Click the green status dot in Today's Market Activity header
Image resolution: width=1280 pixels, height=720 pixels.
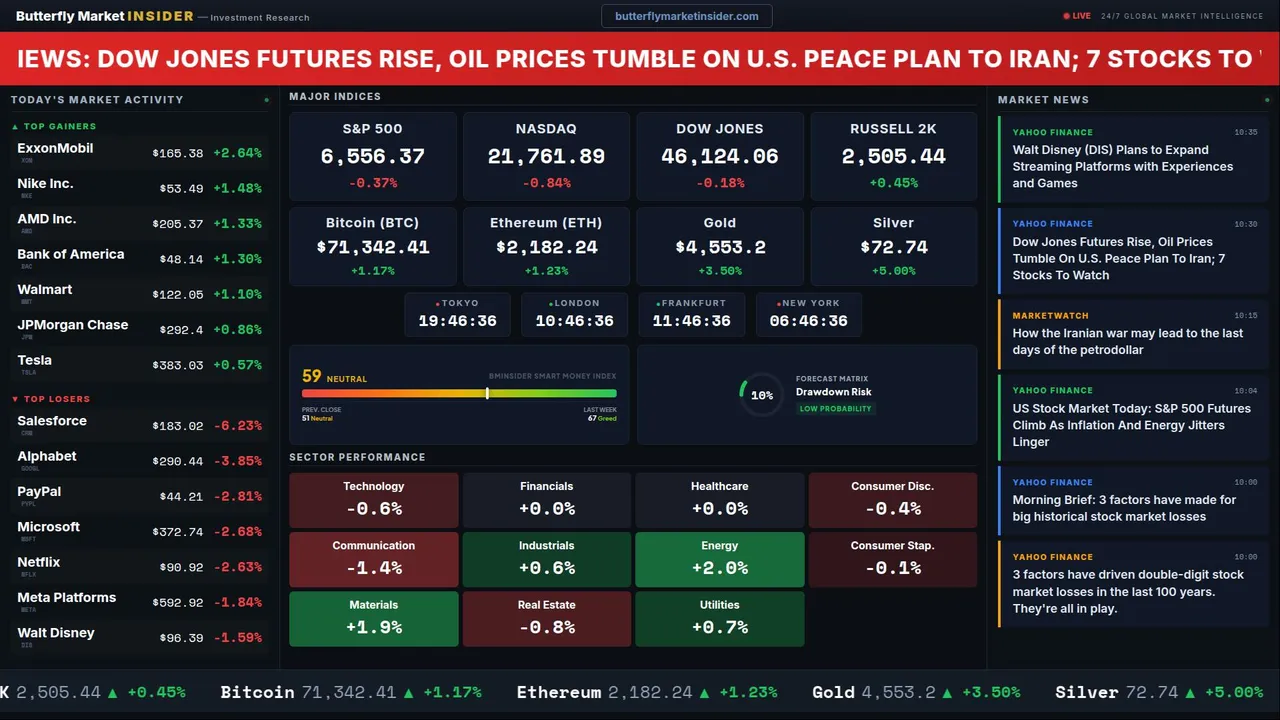(x=266, y=100)
